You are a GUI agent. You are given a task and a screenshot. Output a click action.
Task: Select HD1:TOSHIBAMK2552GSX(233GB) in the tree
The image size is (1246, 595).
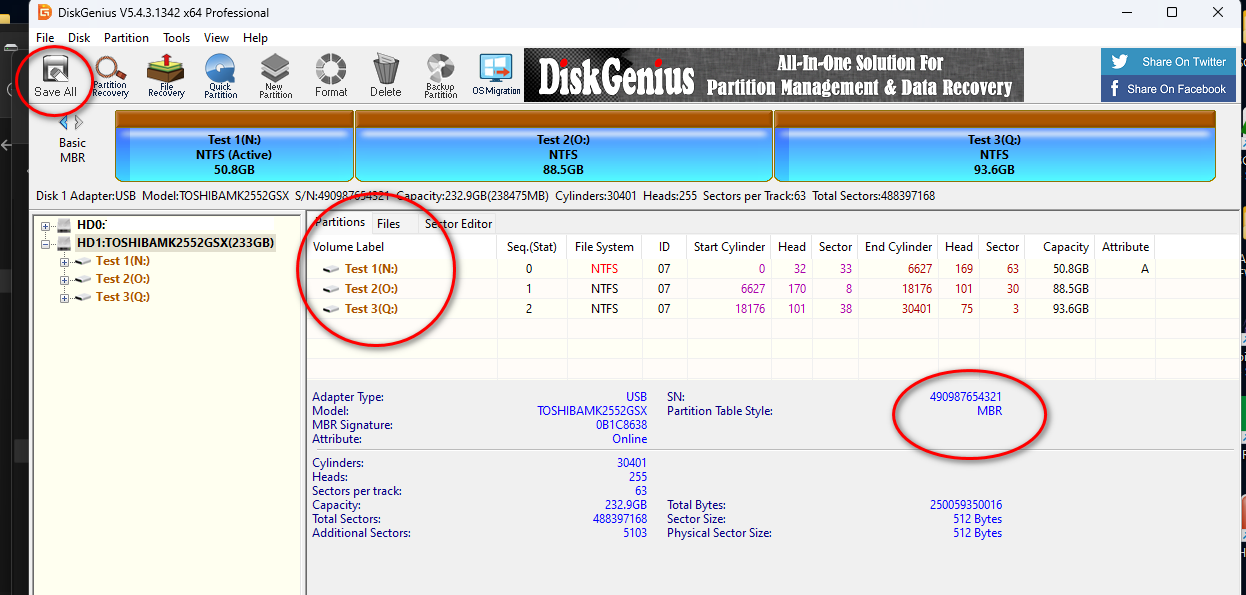[176, 243]
